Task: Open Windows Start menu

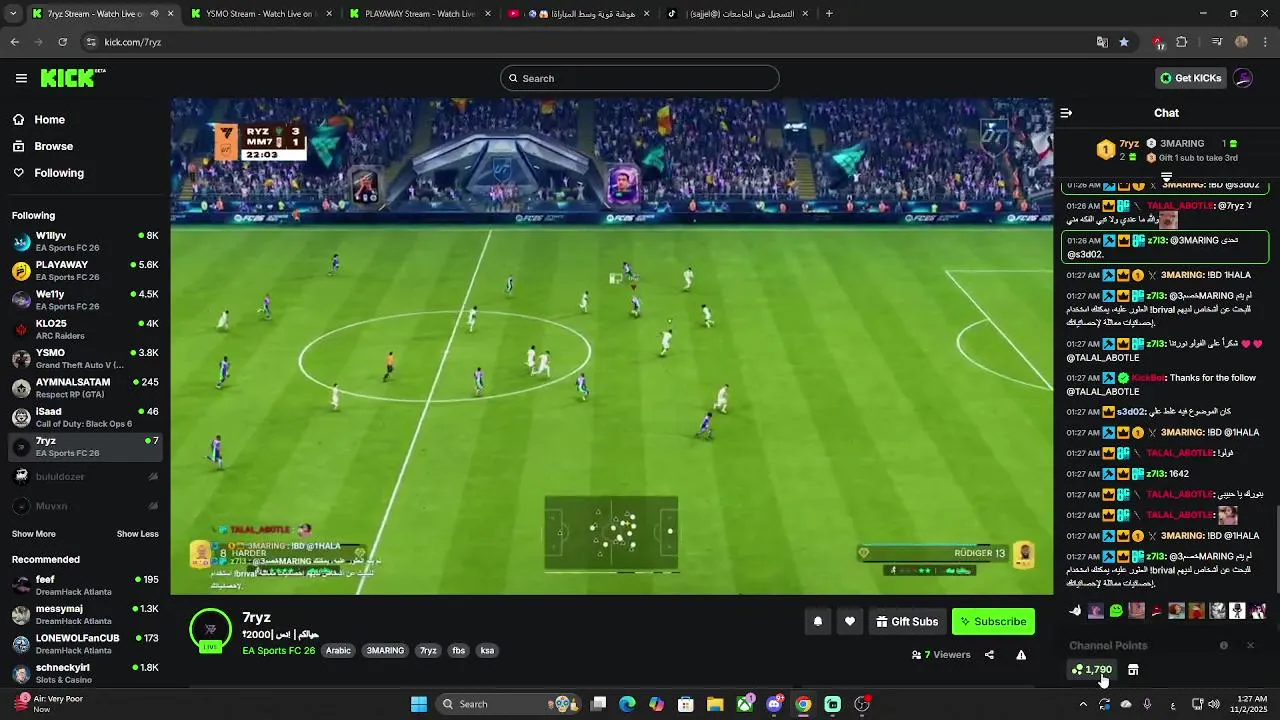Action: coord(419,704)
